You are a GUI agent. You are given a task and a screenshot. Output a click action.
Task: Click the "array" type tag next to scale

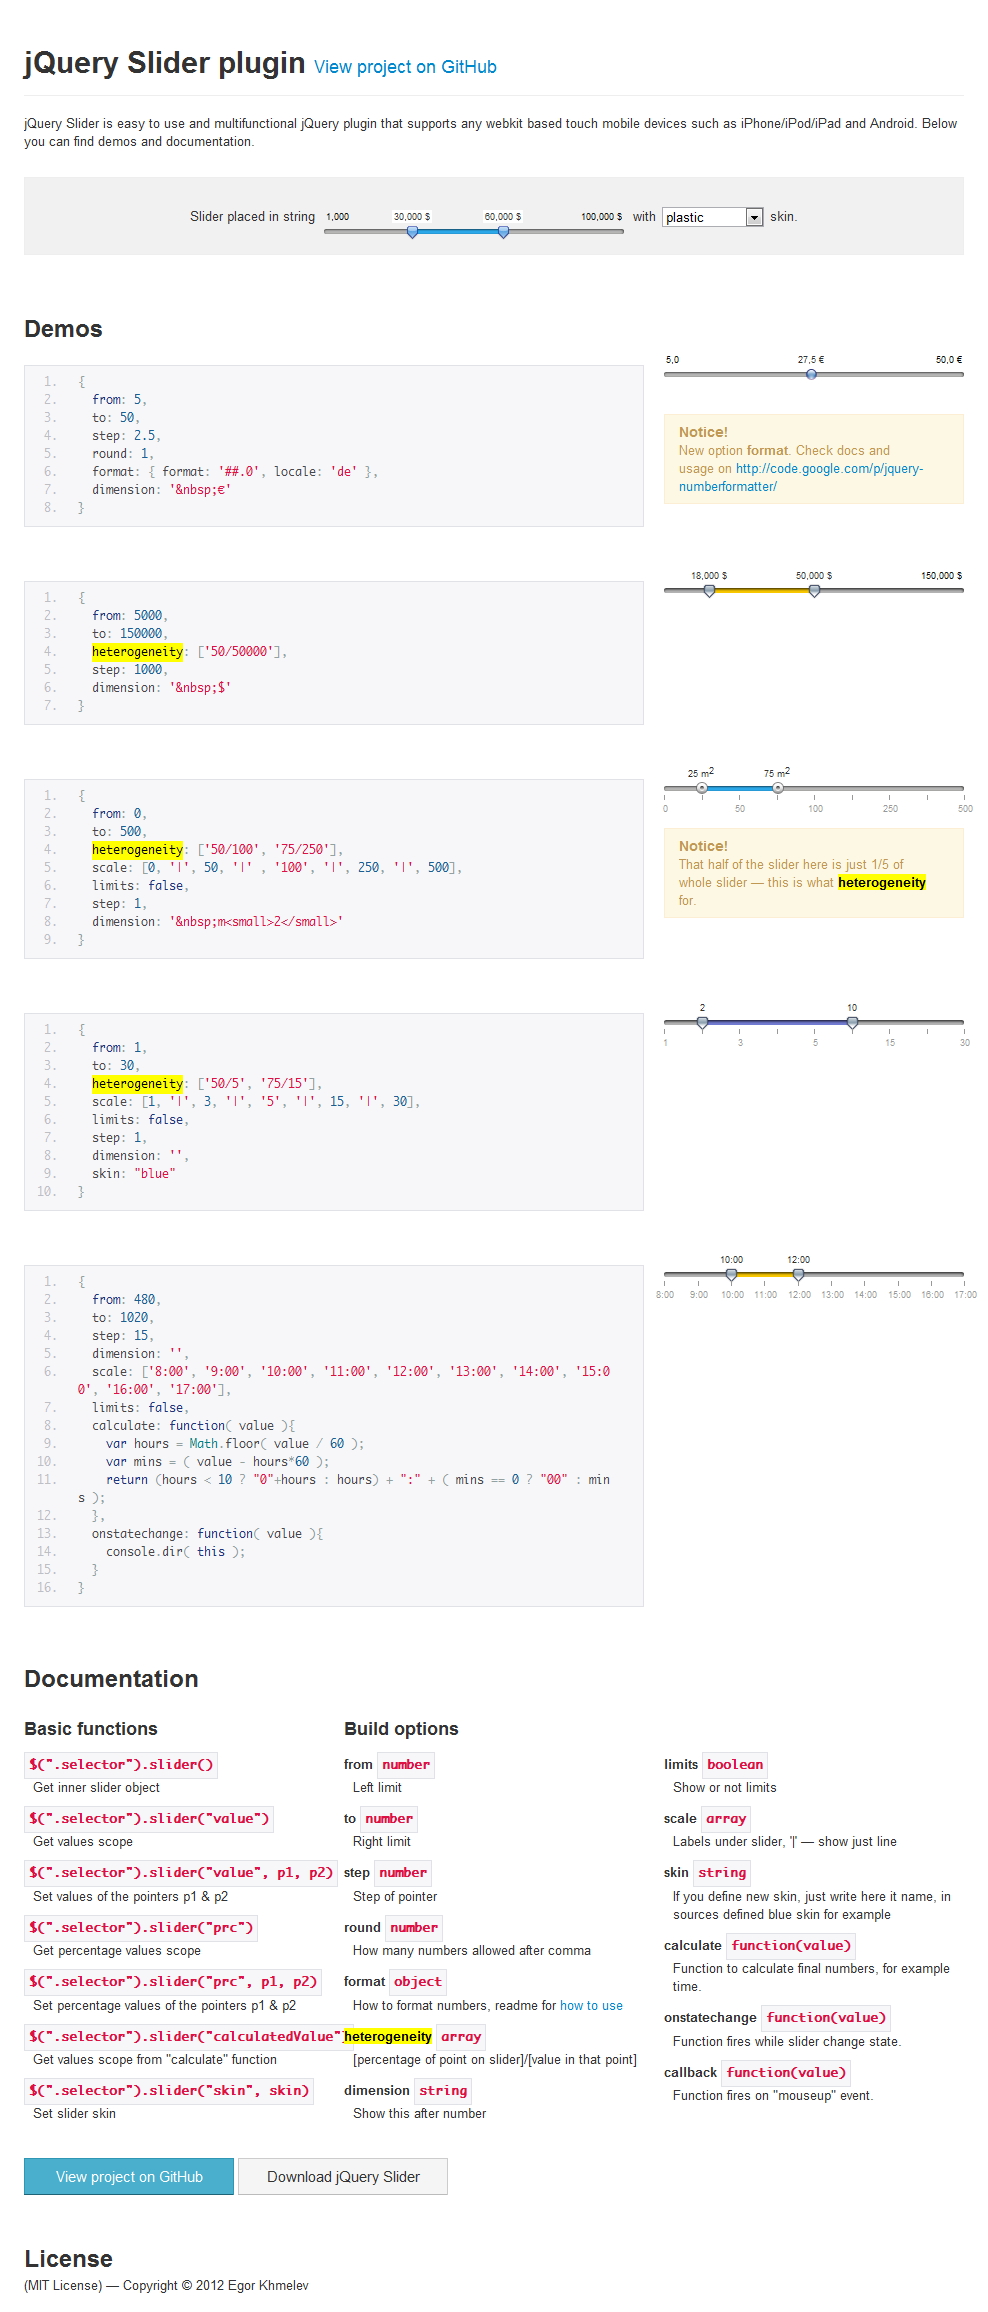tap(726, 1819)
